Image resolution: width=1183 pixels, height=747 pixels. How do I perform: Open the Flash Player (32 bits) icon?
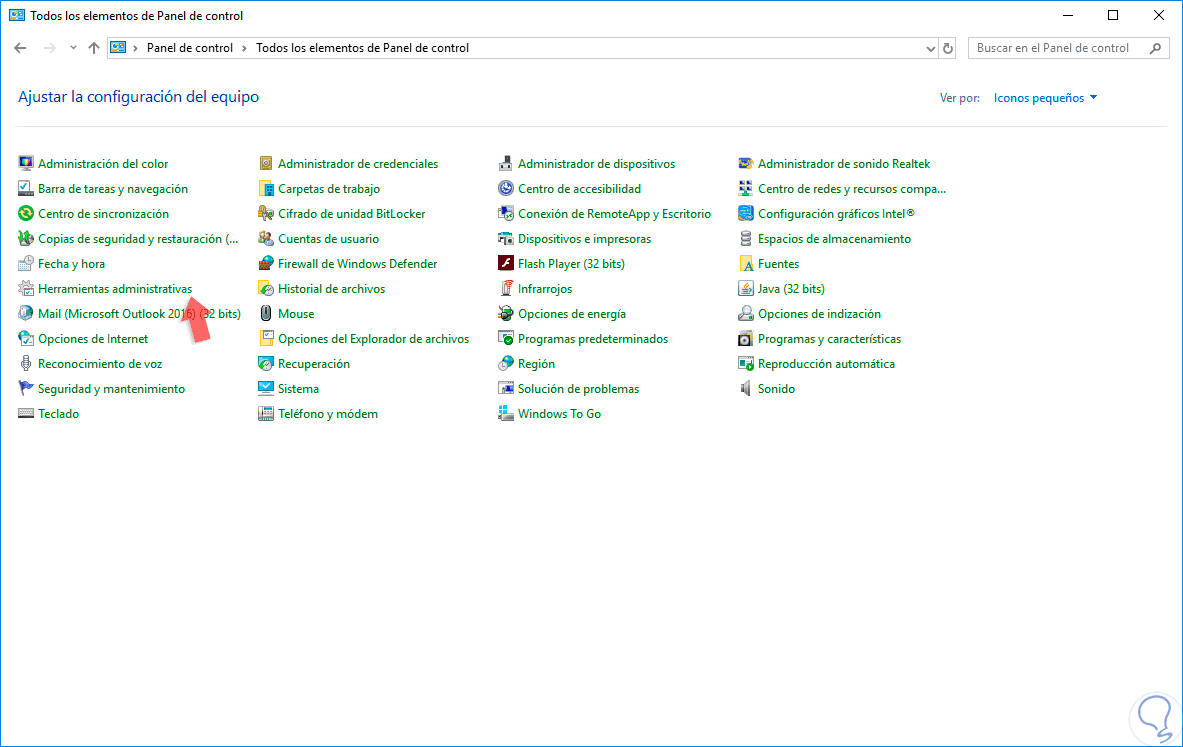[x=506, y=264]
